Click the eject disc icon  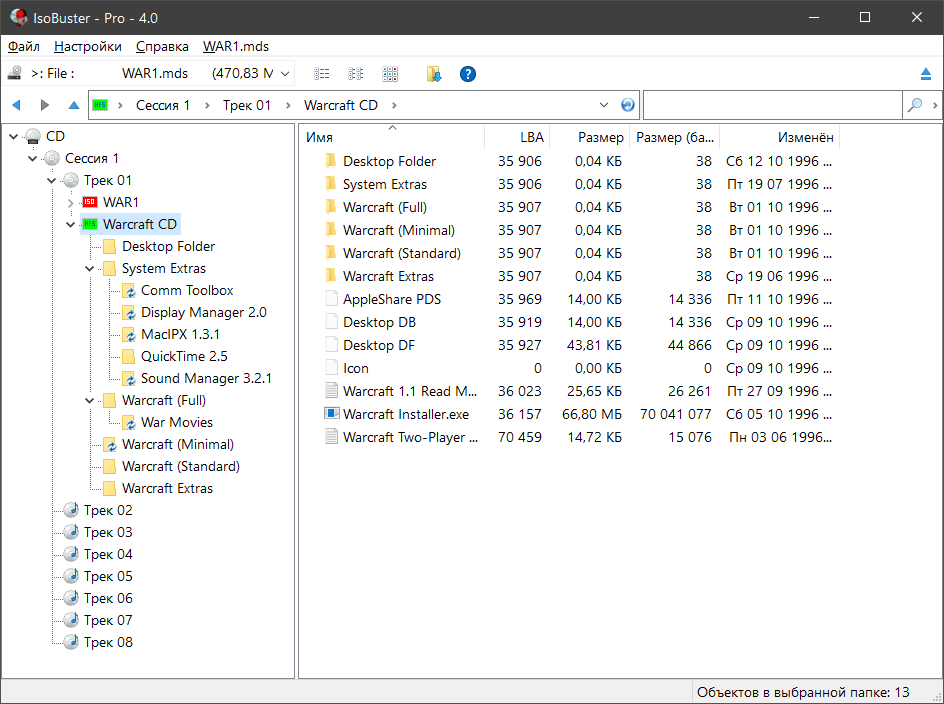tap(926, 74)
